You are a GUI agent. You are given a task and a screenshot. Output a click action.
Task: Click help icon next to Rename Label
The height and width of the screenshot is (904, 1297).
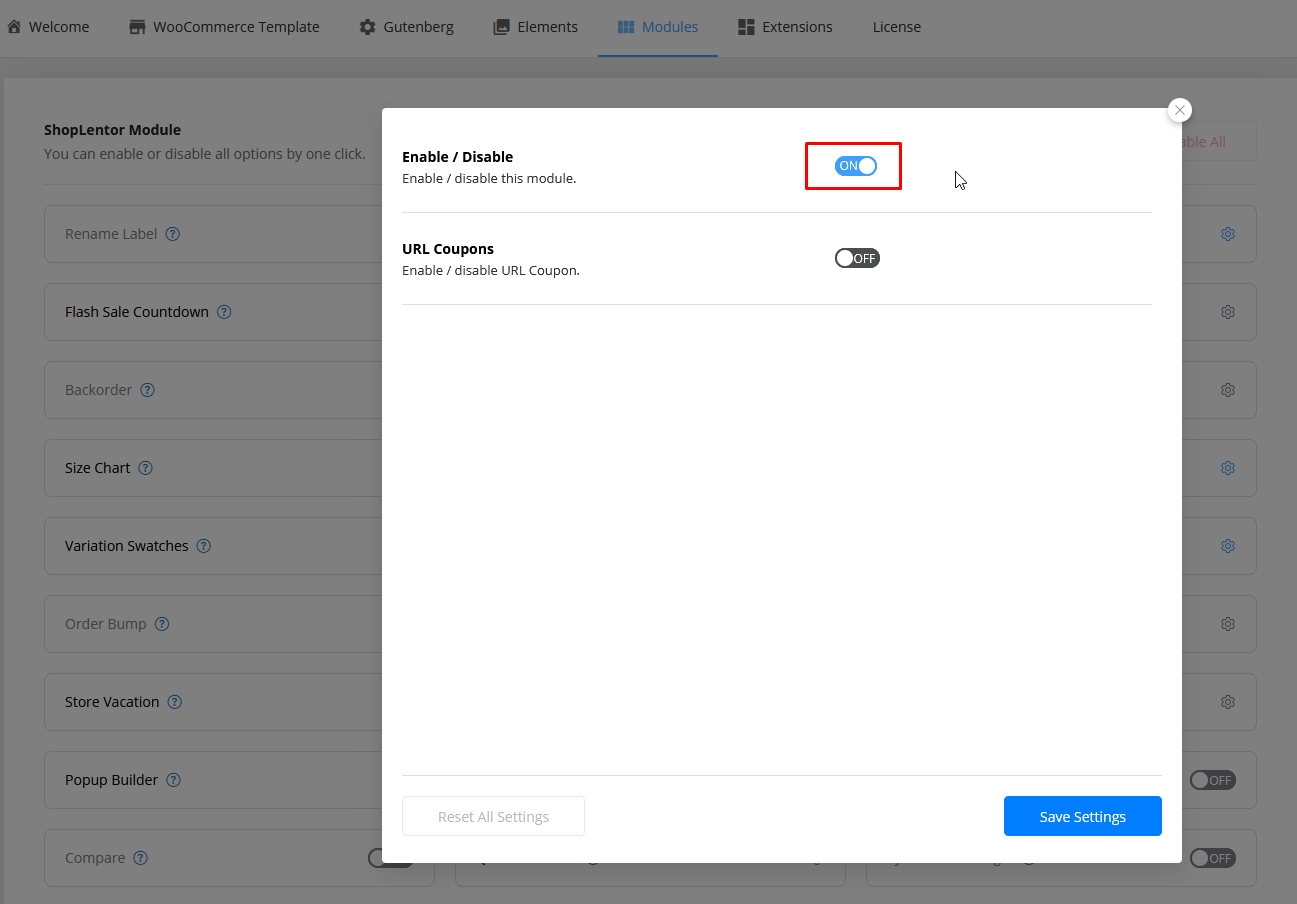[x=172, y=234]
